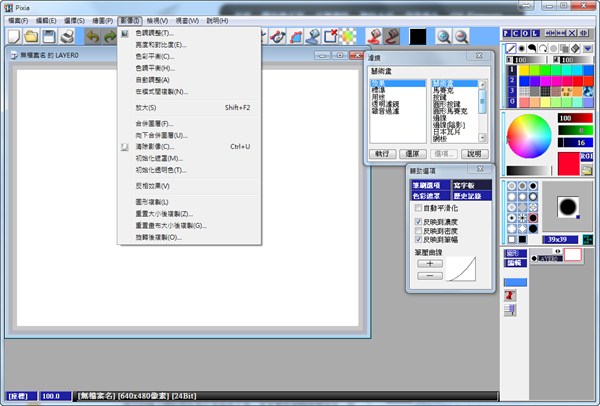
Task: Click the L panel toggle button
Action: click(x=535, y=33)
